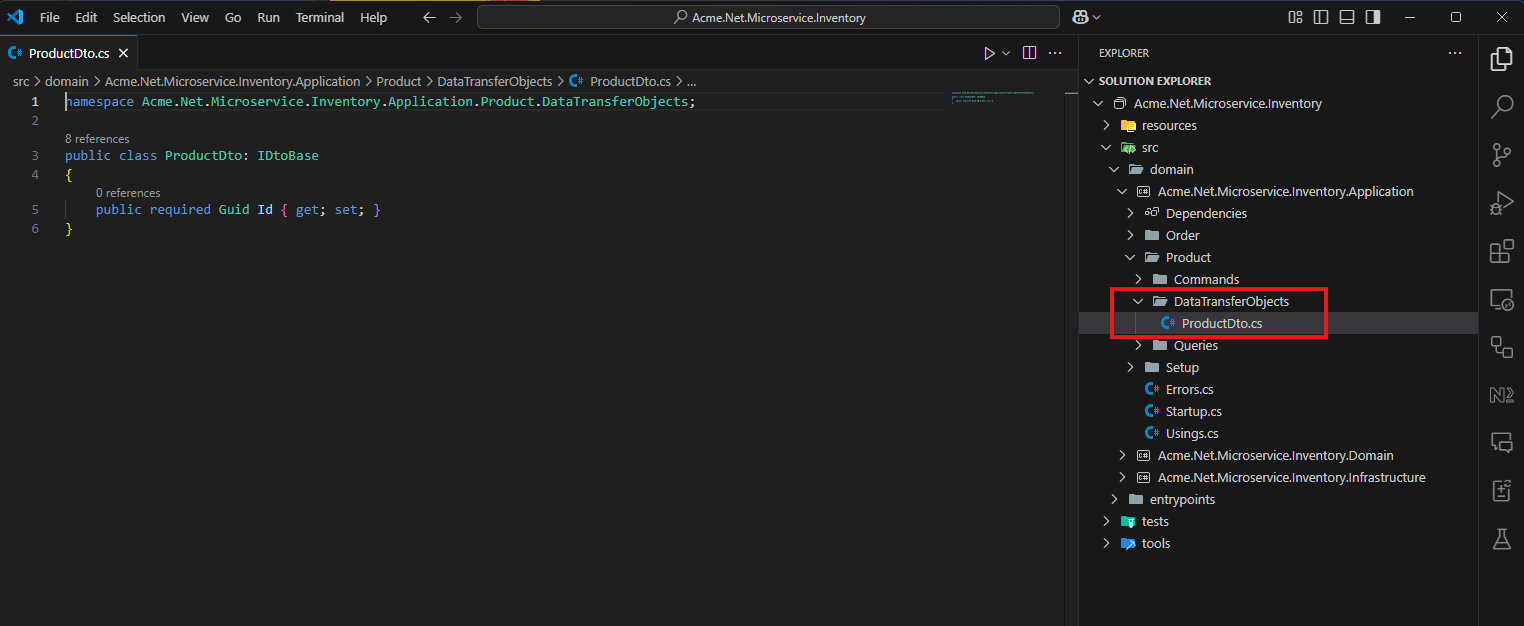The image size is (1524, 626).
Task: Go back with the left arrow
Action: point(429,17)
